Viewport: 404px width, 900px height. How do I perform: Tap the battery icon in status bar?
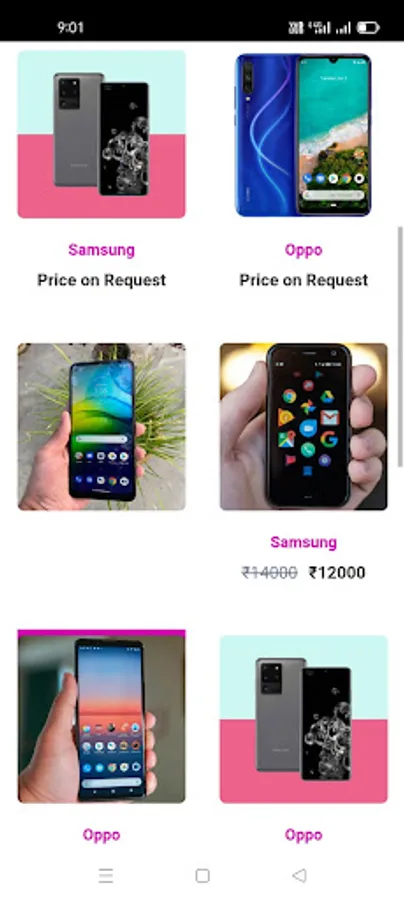(x=368, y=28)
